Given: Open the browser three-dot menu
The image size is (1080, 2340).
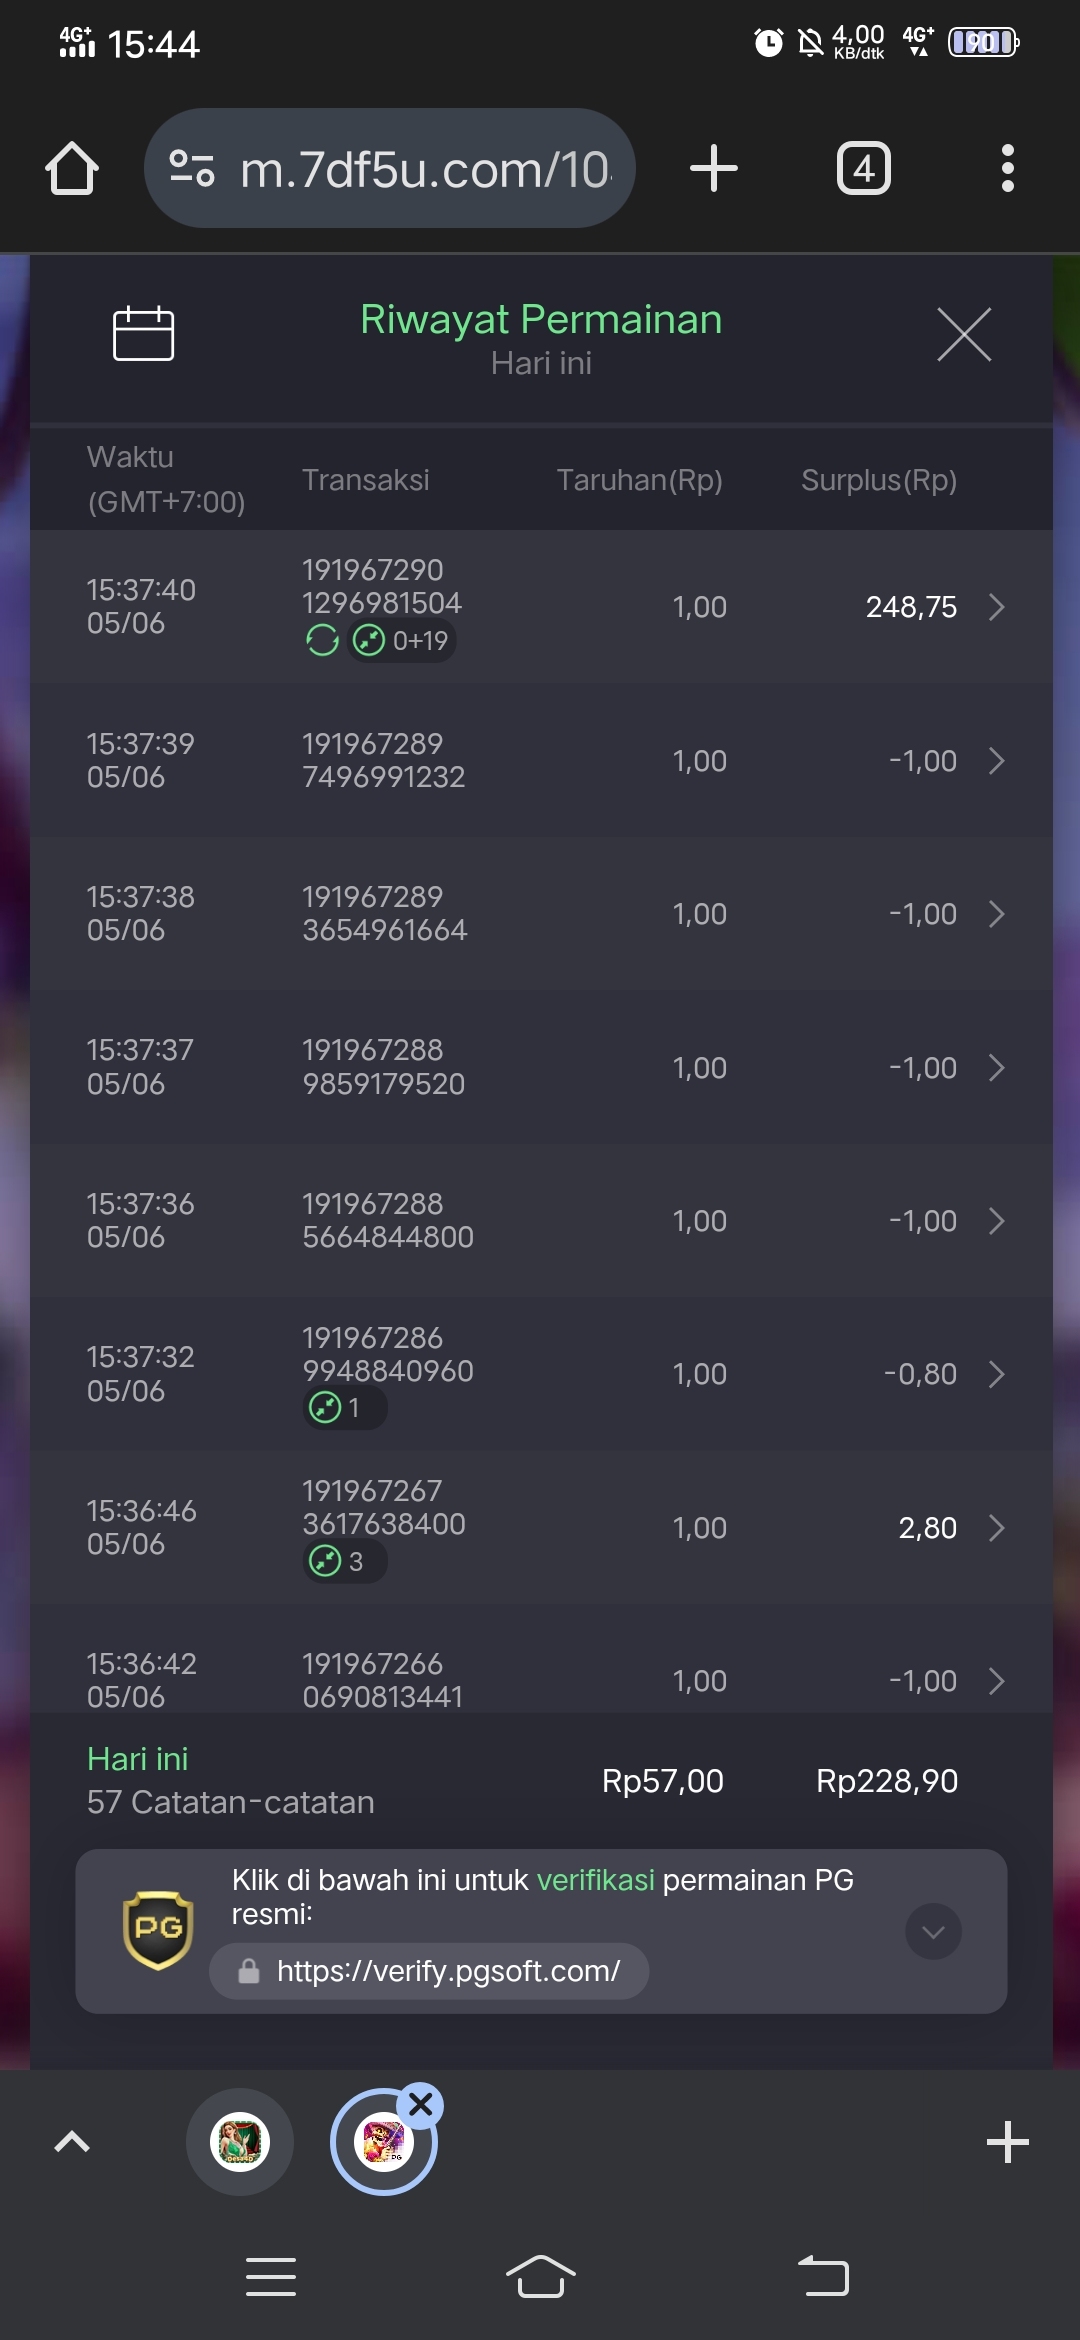Looking at the screenshot, I should 1008,168.
